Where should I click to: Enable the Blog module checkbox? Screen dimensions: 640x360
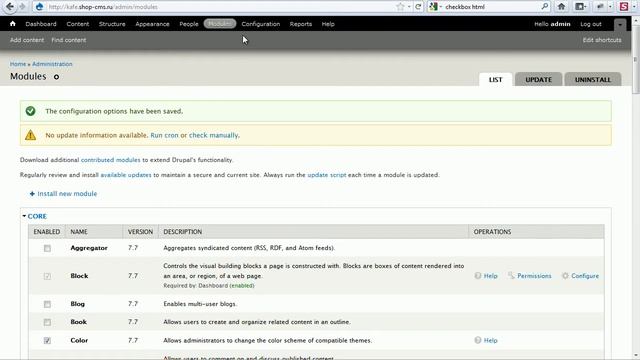click(47, 304)
